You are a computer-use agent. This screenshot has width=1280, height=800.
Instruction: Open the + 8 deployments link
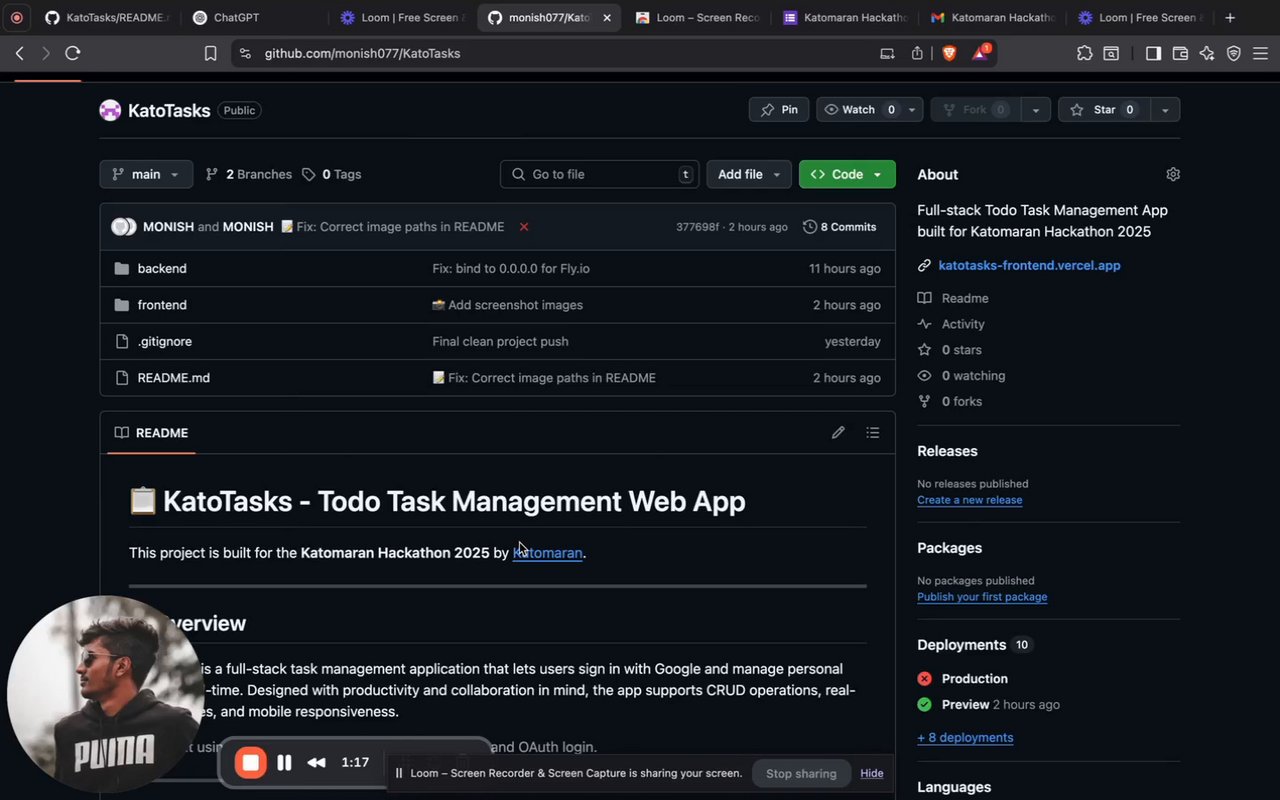pos(965,738)
